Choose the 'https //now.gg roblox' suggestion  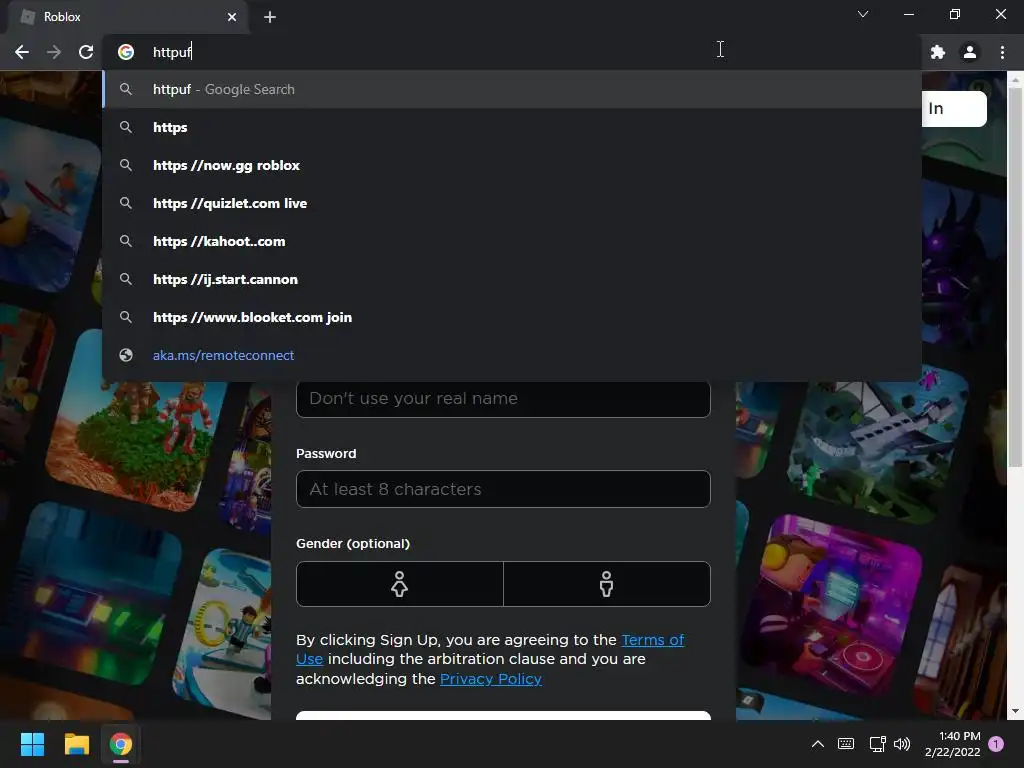point(512,165)
